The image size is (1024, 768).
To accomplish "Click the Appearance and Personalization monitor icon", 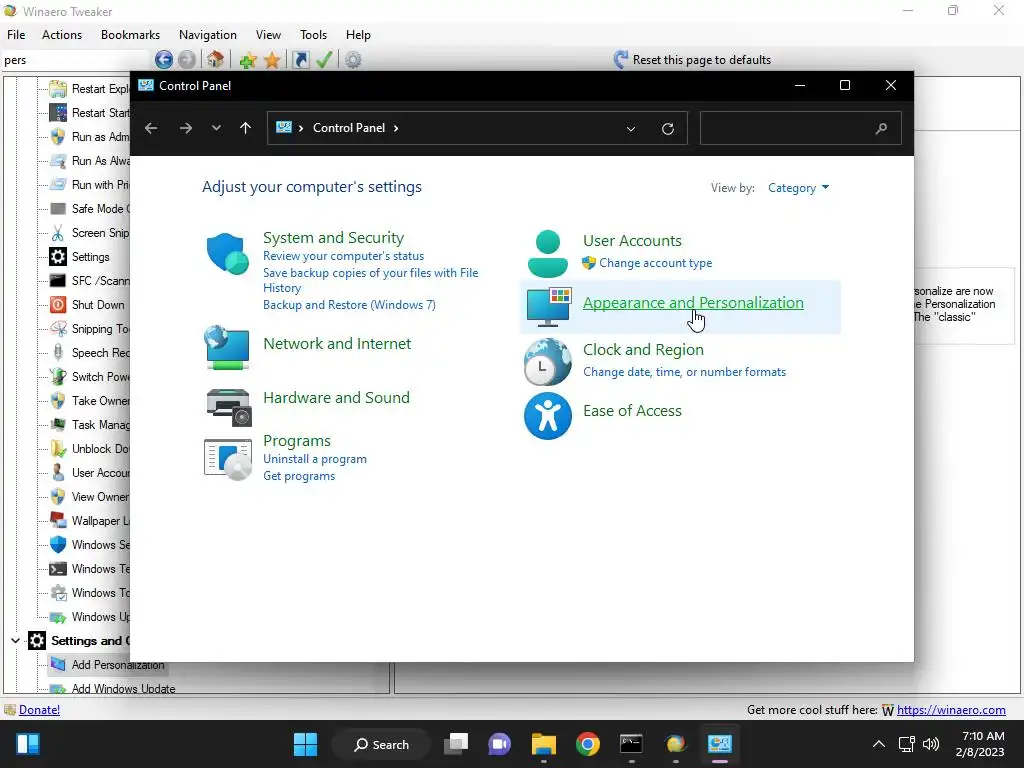I will pos(549,306).
